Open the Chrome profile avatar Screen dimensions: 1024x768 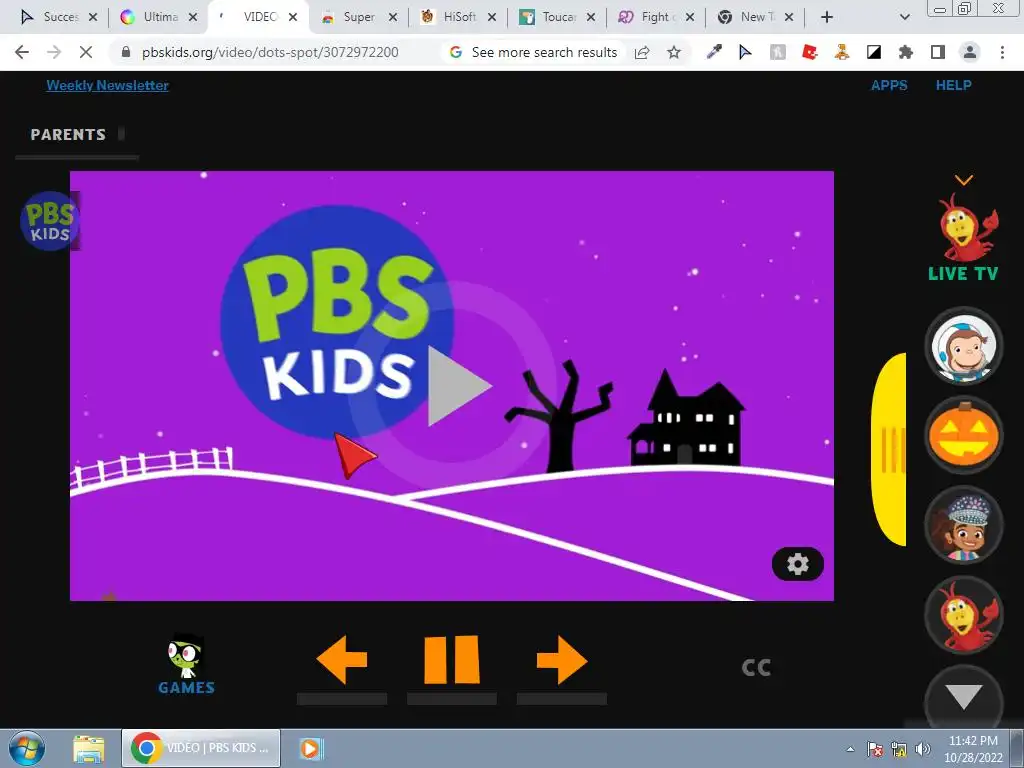click(x=970, y=52)
